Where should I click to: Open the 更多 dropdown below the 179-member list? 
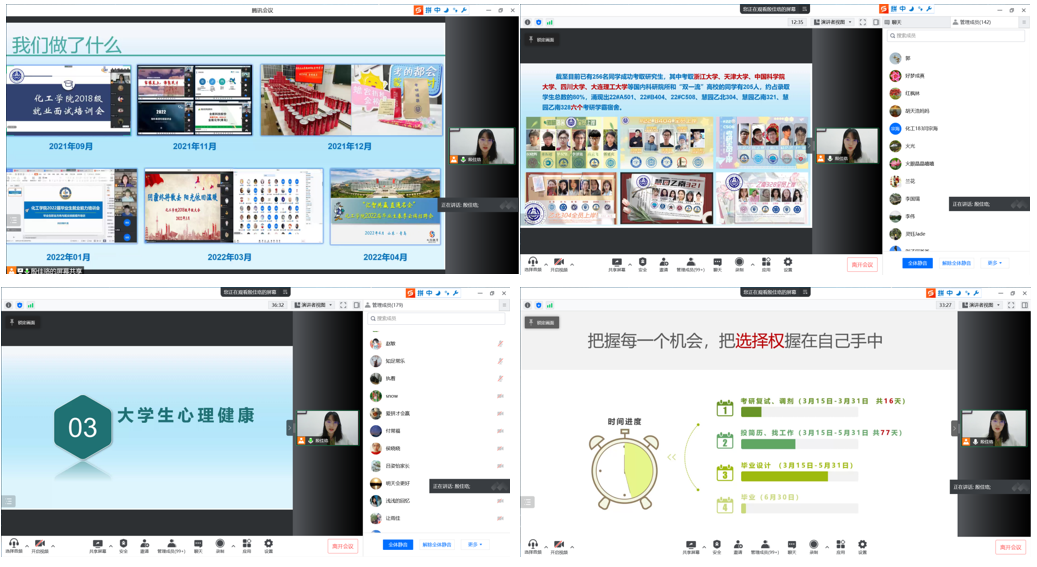click(474, 545)
